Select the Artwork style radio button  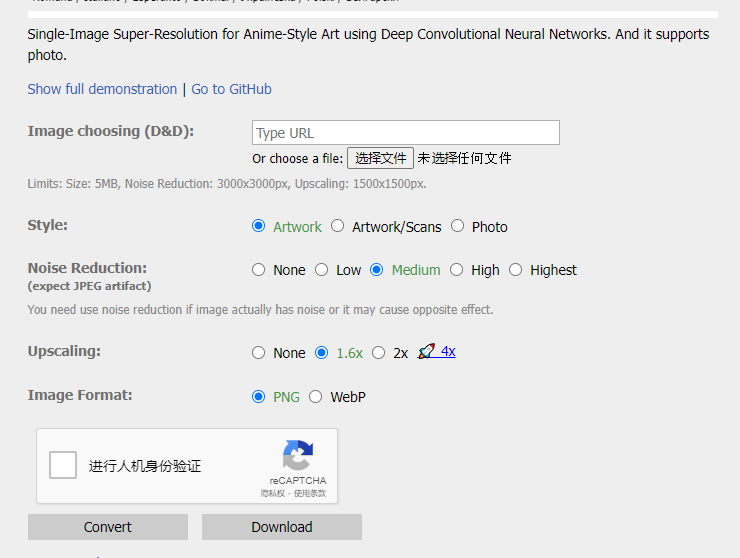coord(259,226)
